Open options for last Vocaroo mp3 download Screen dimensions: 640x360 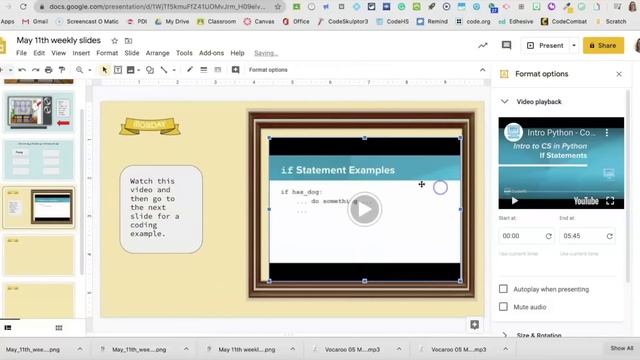(x=505, y=349)
